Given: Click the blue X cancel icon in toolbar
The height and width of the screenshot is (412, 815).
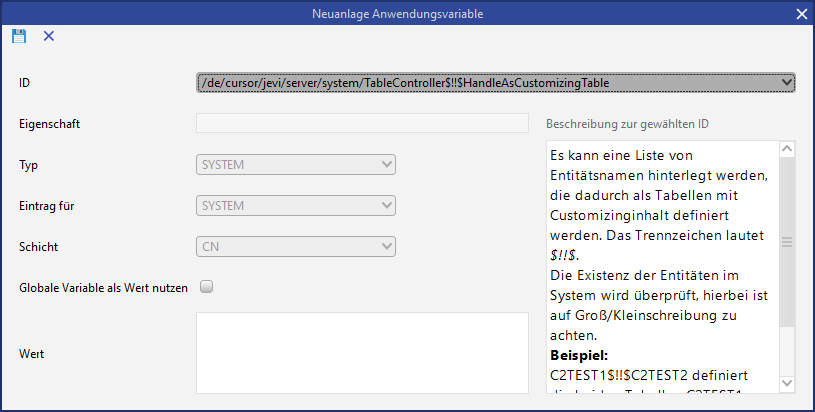Looking at the screenshot, I should click(x=49, y=36).
